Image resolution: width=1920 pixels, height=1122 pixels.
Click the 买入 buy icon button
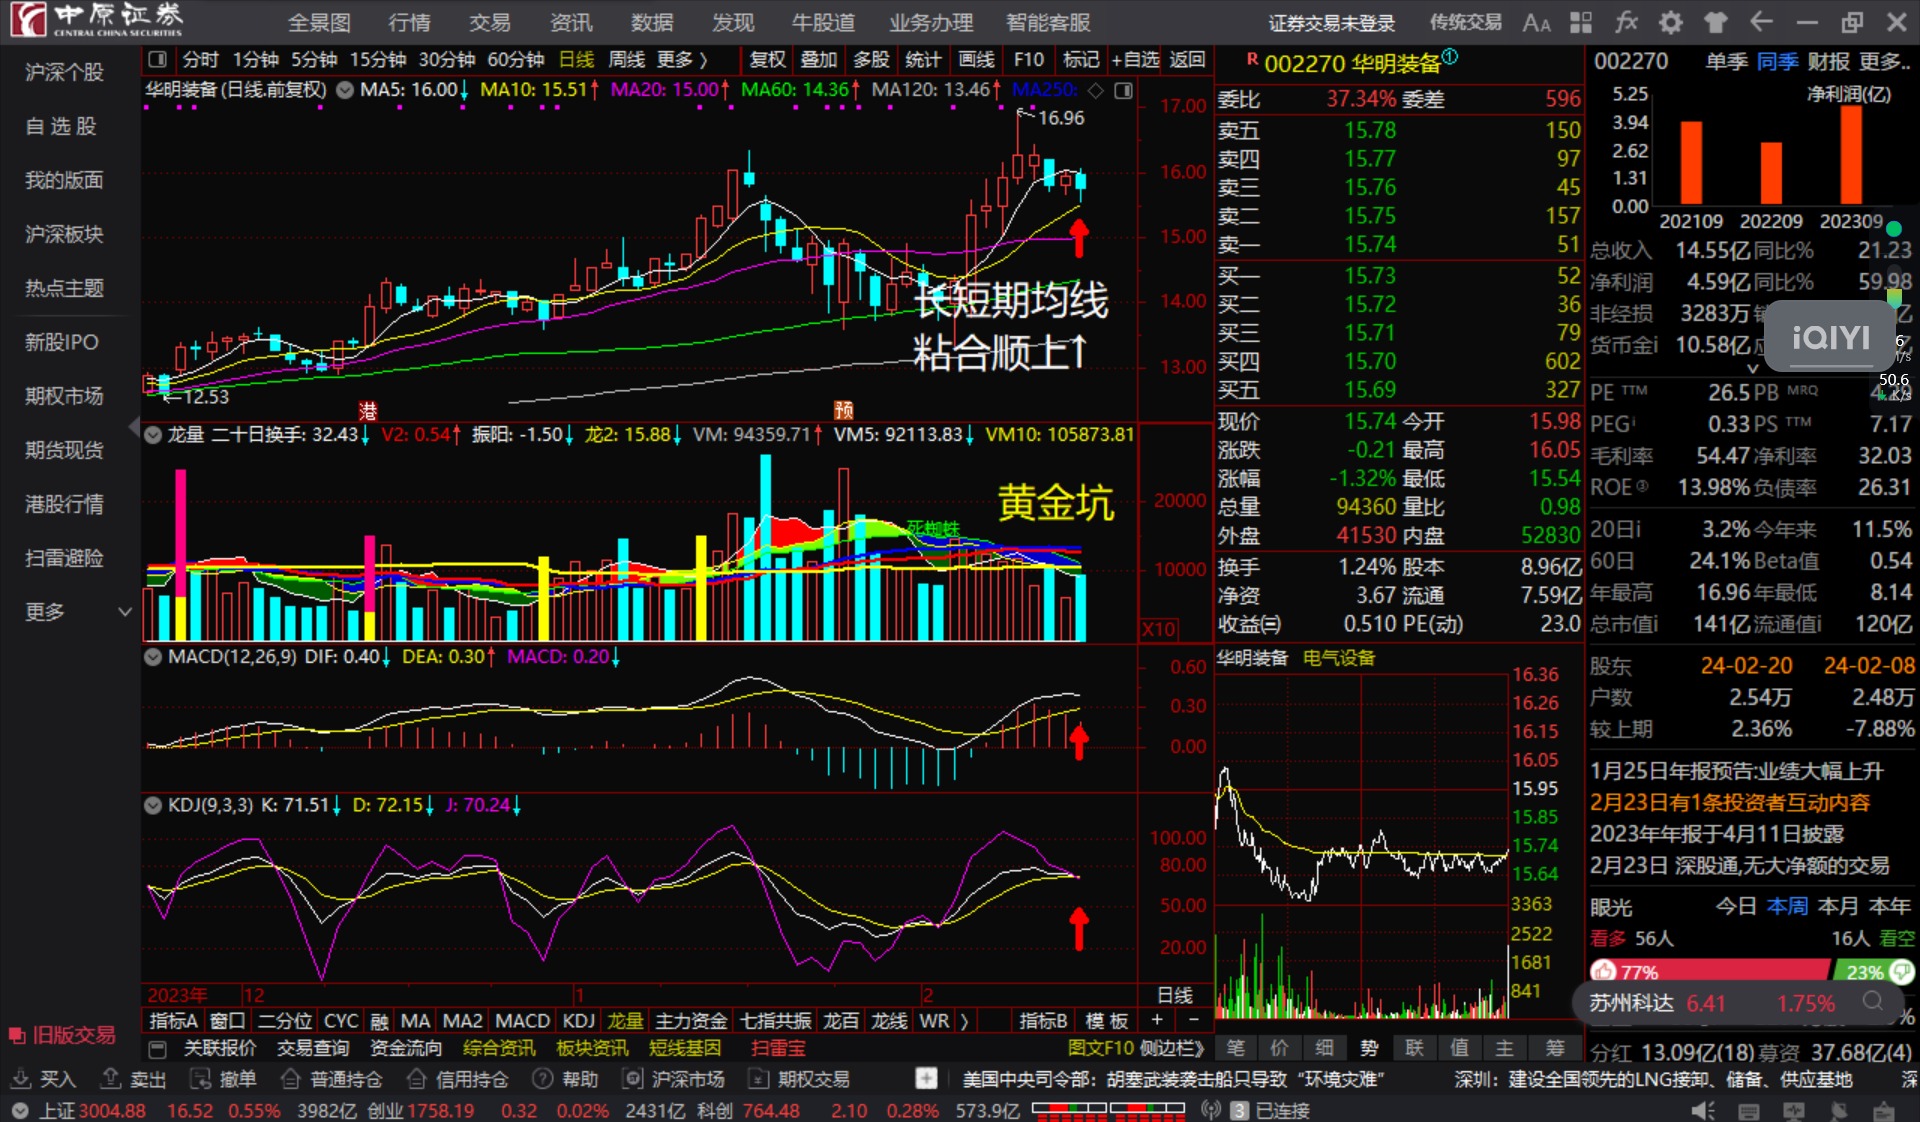point(43,1079)
